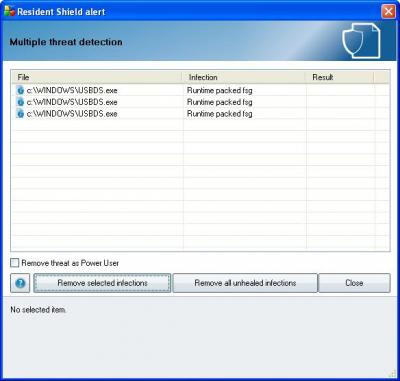Click Remove selected infections button
The image size is (400, 381).
click(102, 283)
